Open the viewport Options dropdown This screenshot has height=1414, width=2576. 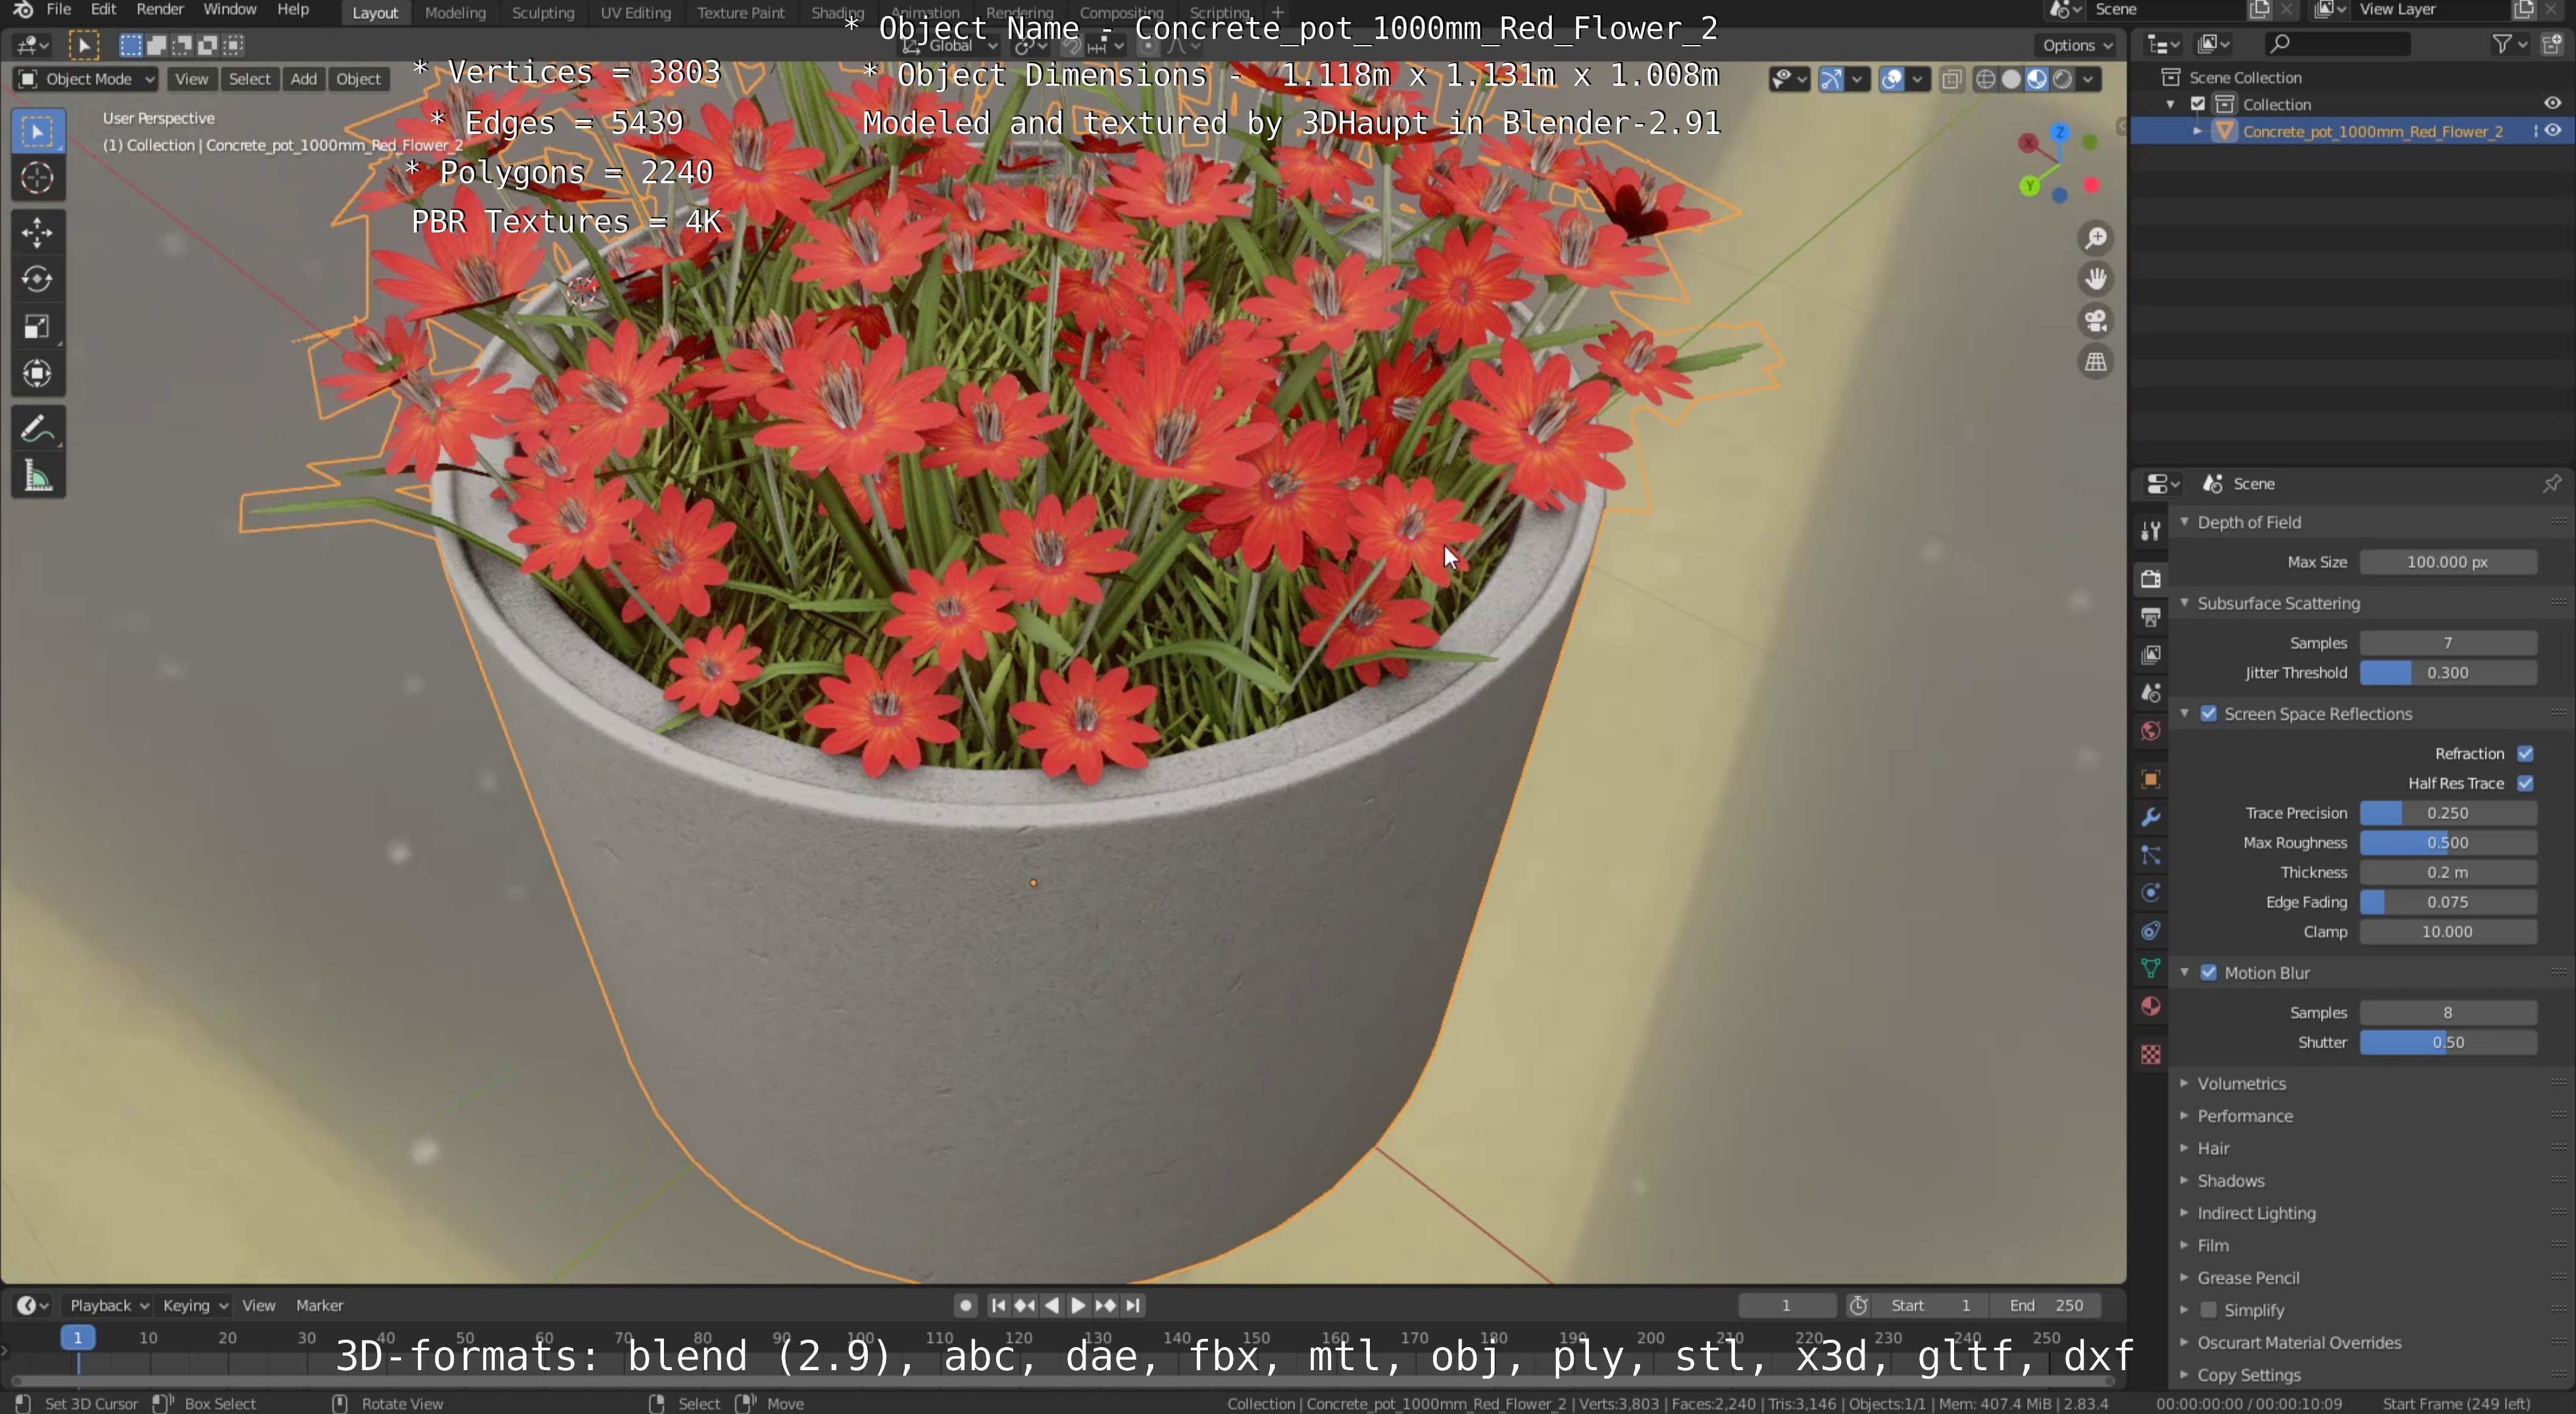tap(2077, 45)
